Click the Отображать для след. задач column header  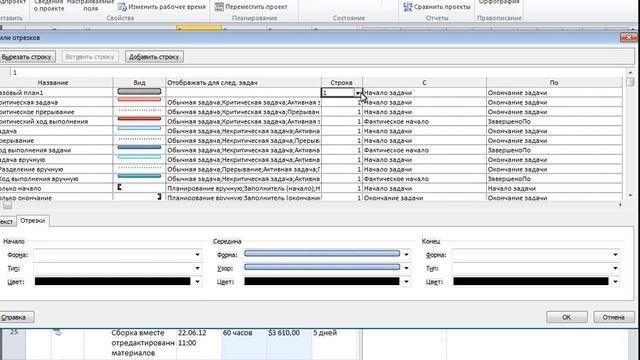point(244,82)
